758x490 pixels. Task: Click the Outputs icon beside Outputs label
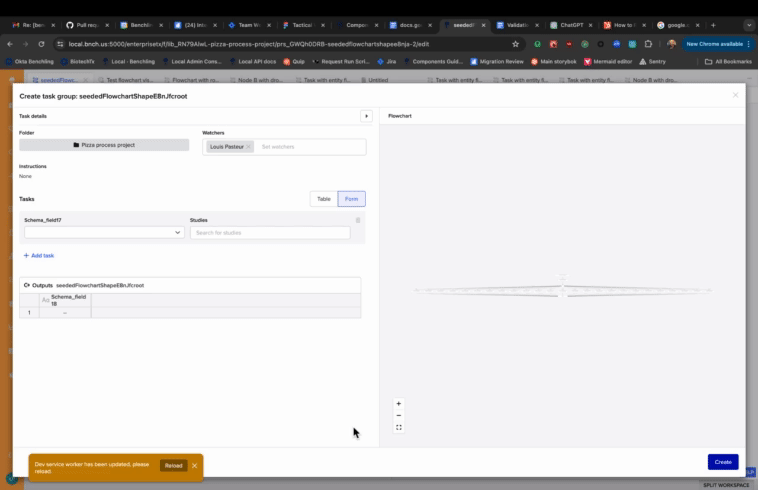pyautogui.click(x=27, y=285)
